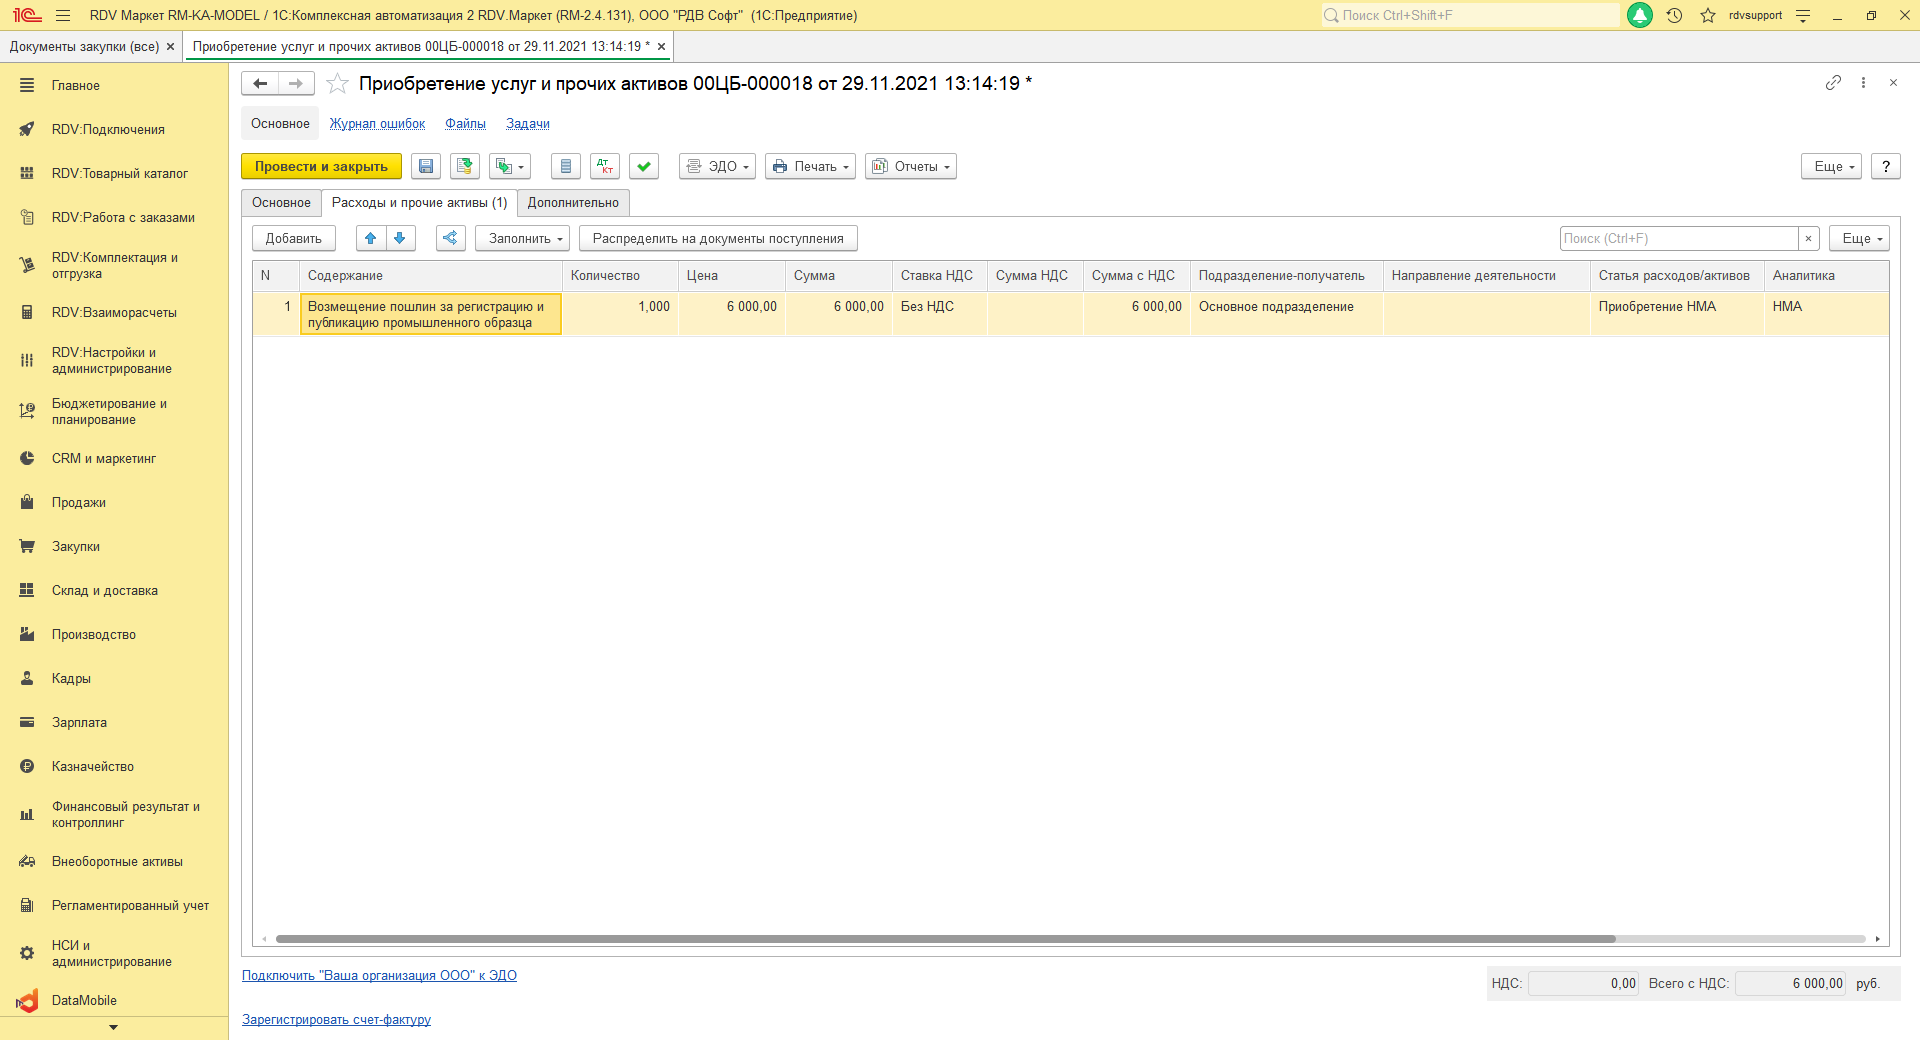Open notifications bell in title bar
This screenshot has width=1920, height=1040.
tap(1640, 15)
